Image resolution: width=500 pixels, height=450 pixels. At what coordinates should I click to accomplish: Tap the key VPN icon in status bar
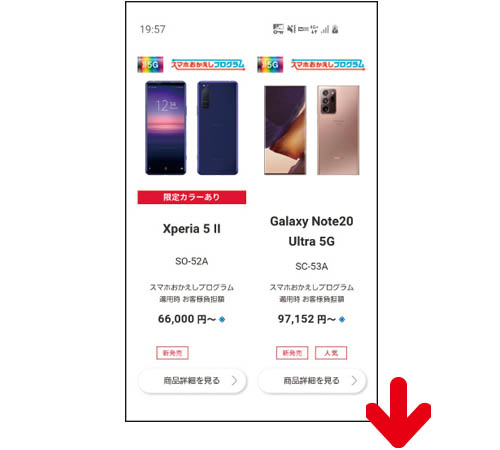(278, 29)
